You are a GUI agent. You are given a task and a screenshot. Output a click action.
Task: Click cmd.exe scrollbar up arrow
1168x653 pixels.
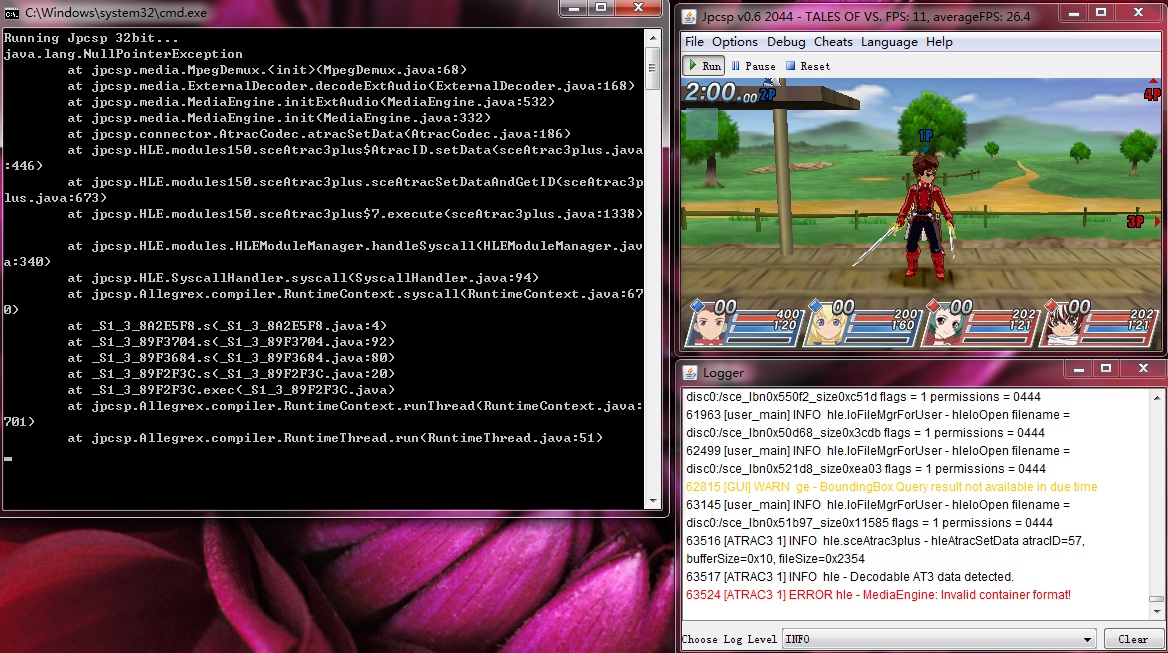tap(653, 36)
